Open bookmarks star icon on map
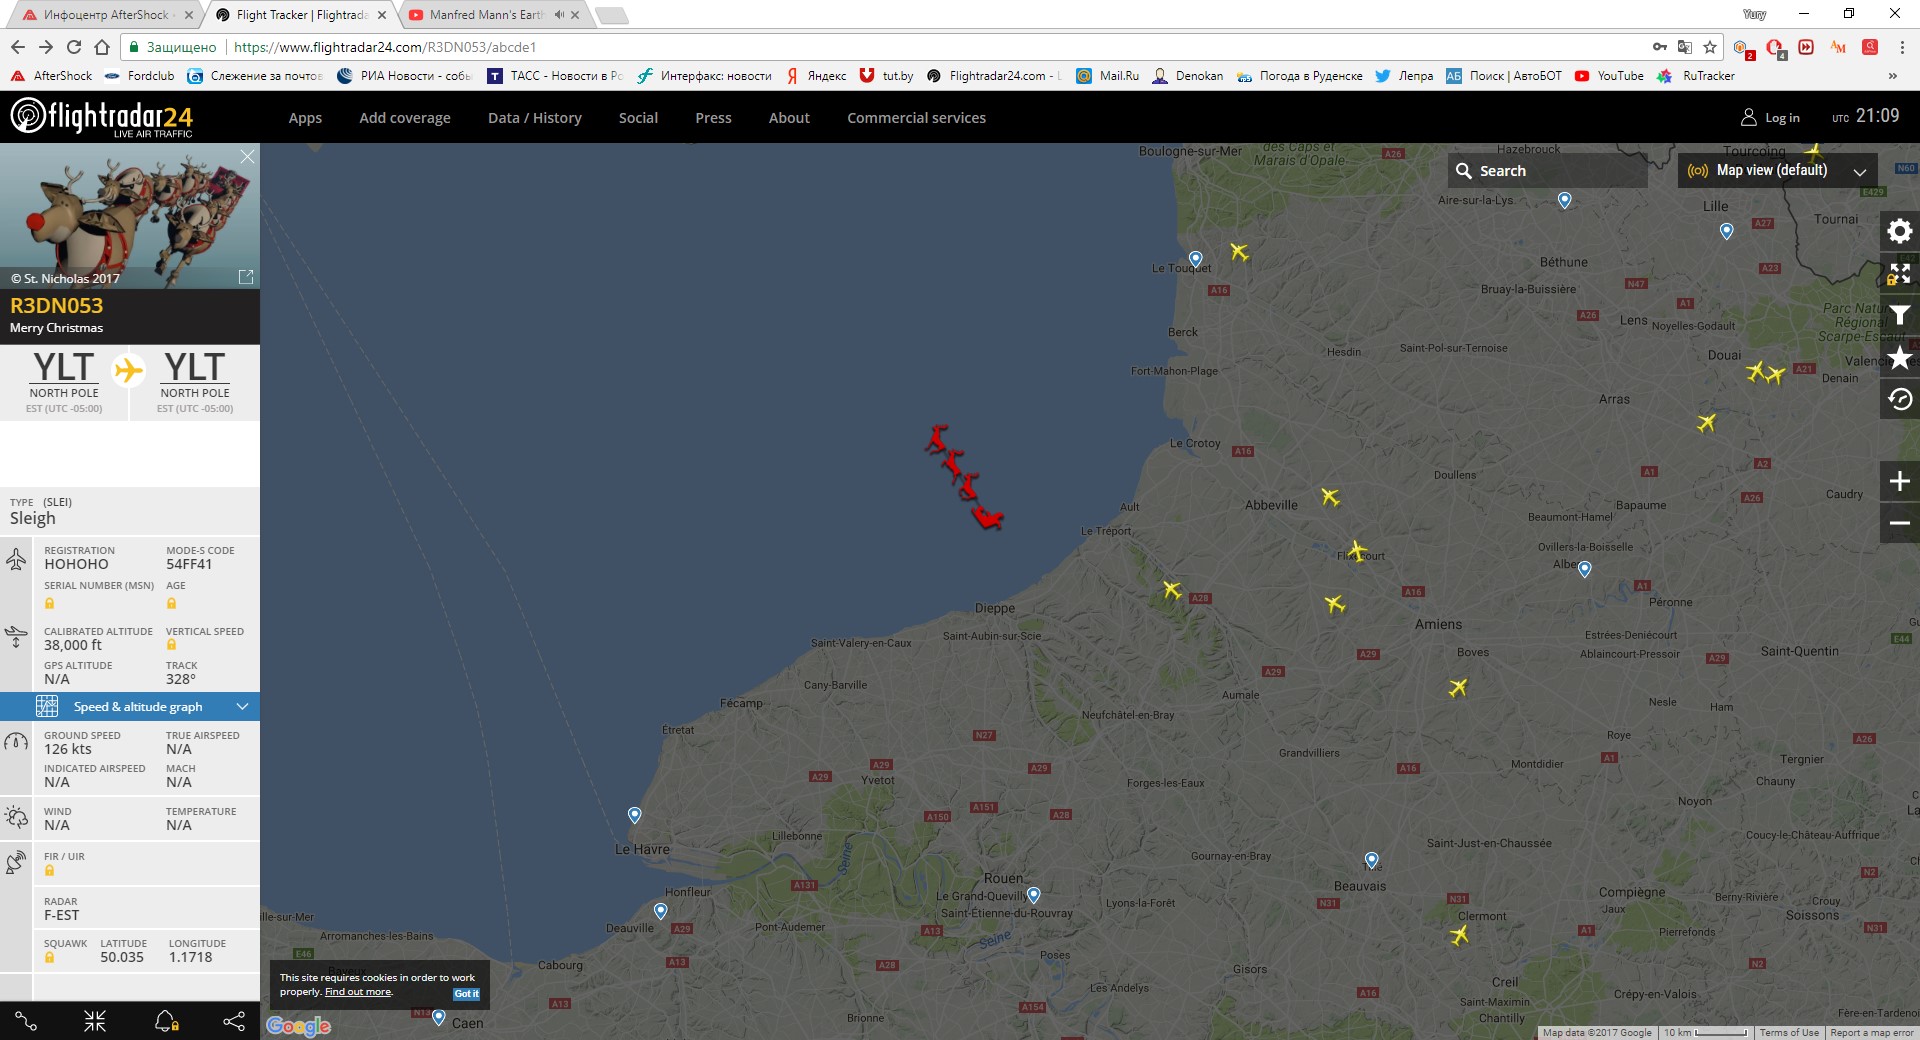Viewport: 1920px width, 1040px height. point(1899,358)
